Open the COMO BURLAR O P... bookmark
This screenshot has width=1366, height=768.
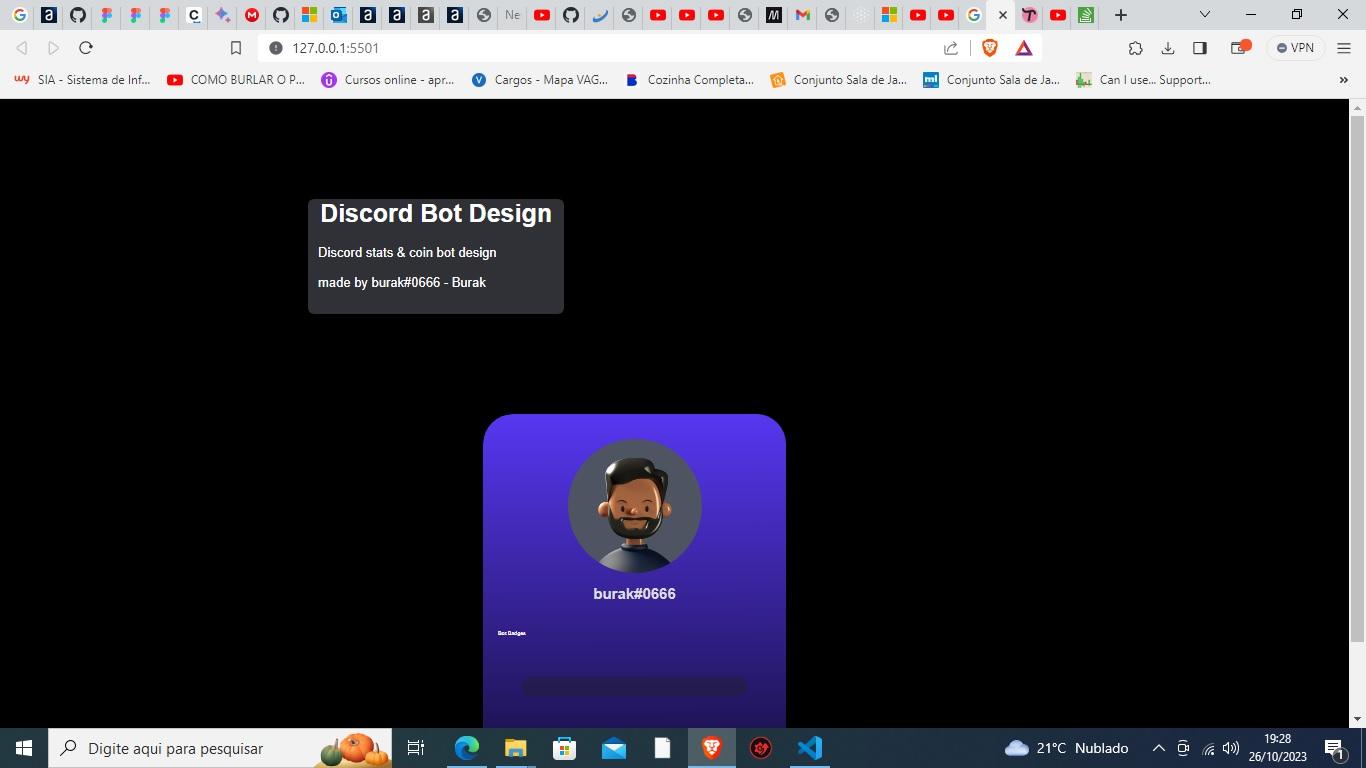pyautogui.click(x=236, y=80)
